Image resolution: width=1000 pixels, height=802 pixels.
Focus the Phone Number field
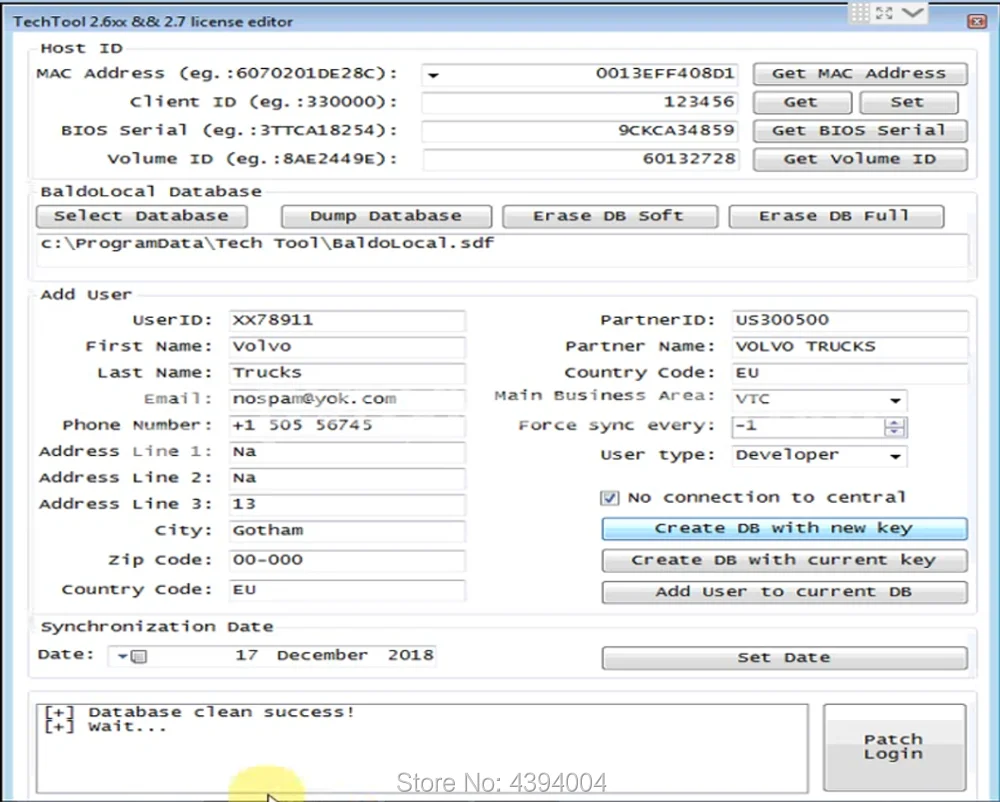[347, 425]
